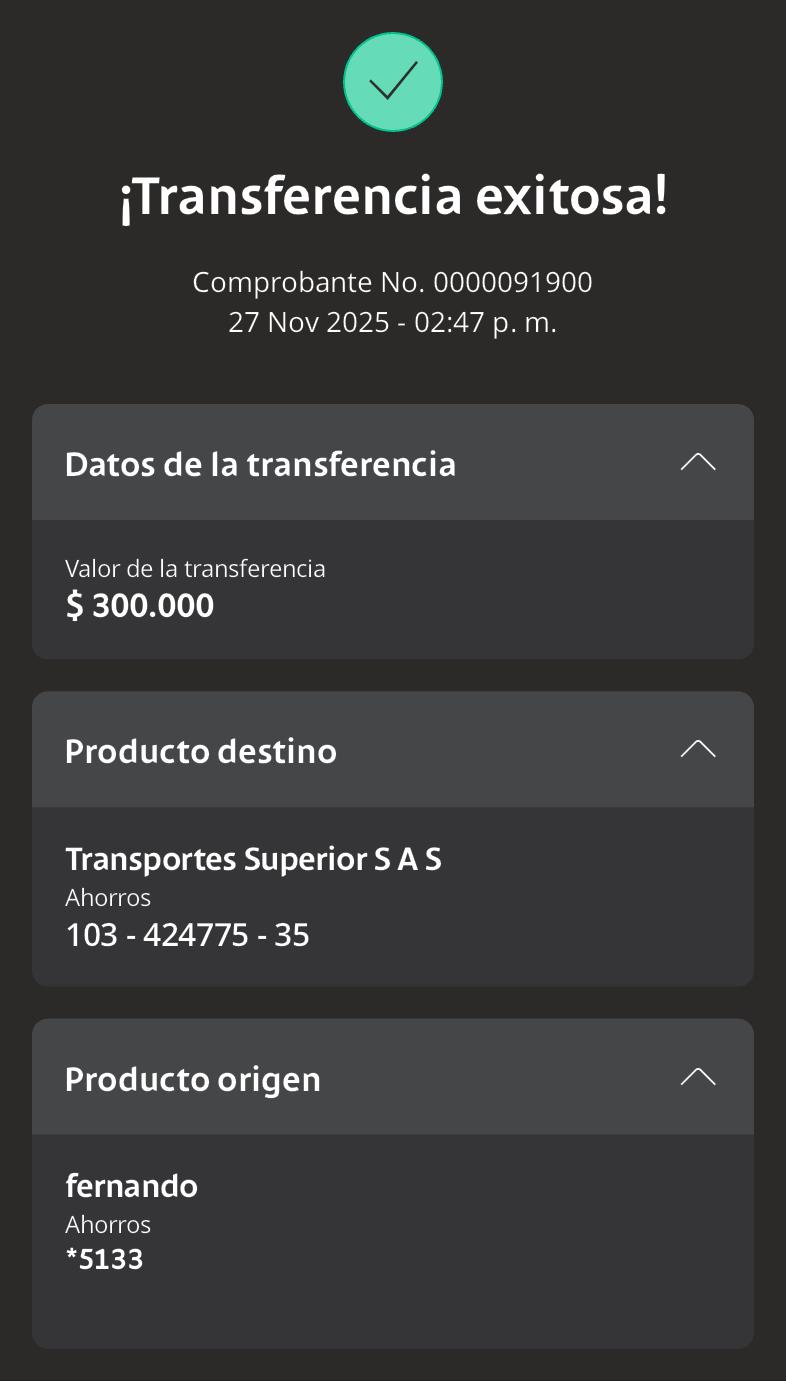
Task: Click the ¡Transferencia exitosa! heading
Action: pyautogui.click(x=393, y=196)
